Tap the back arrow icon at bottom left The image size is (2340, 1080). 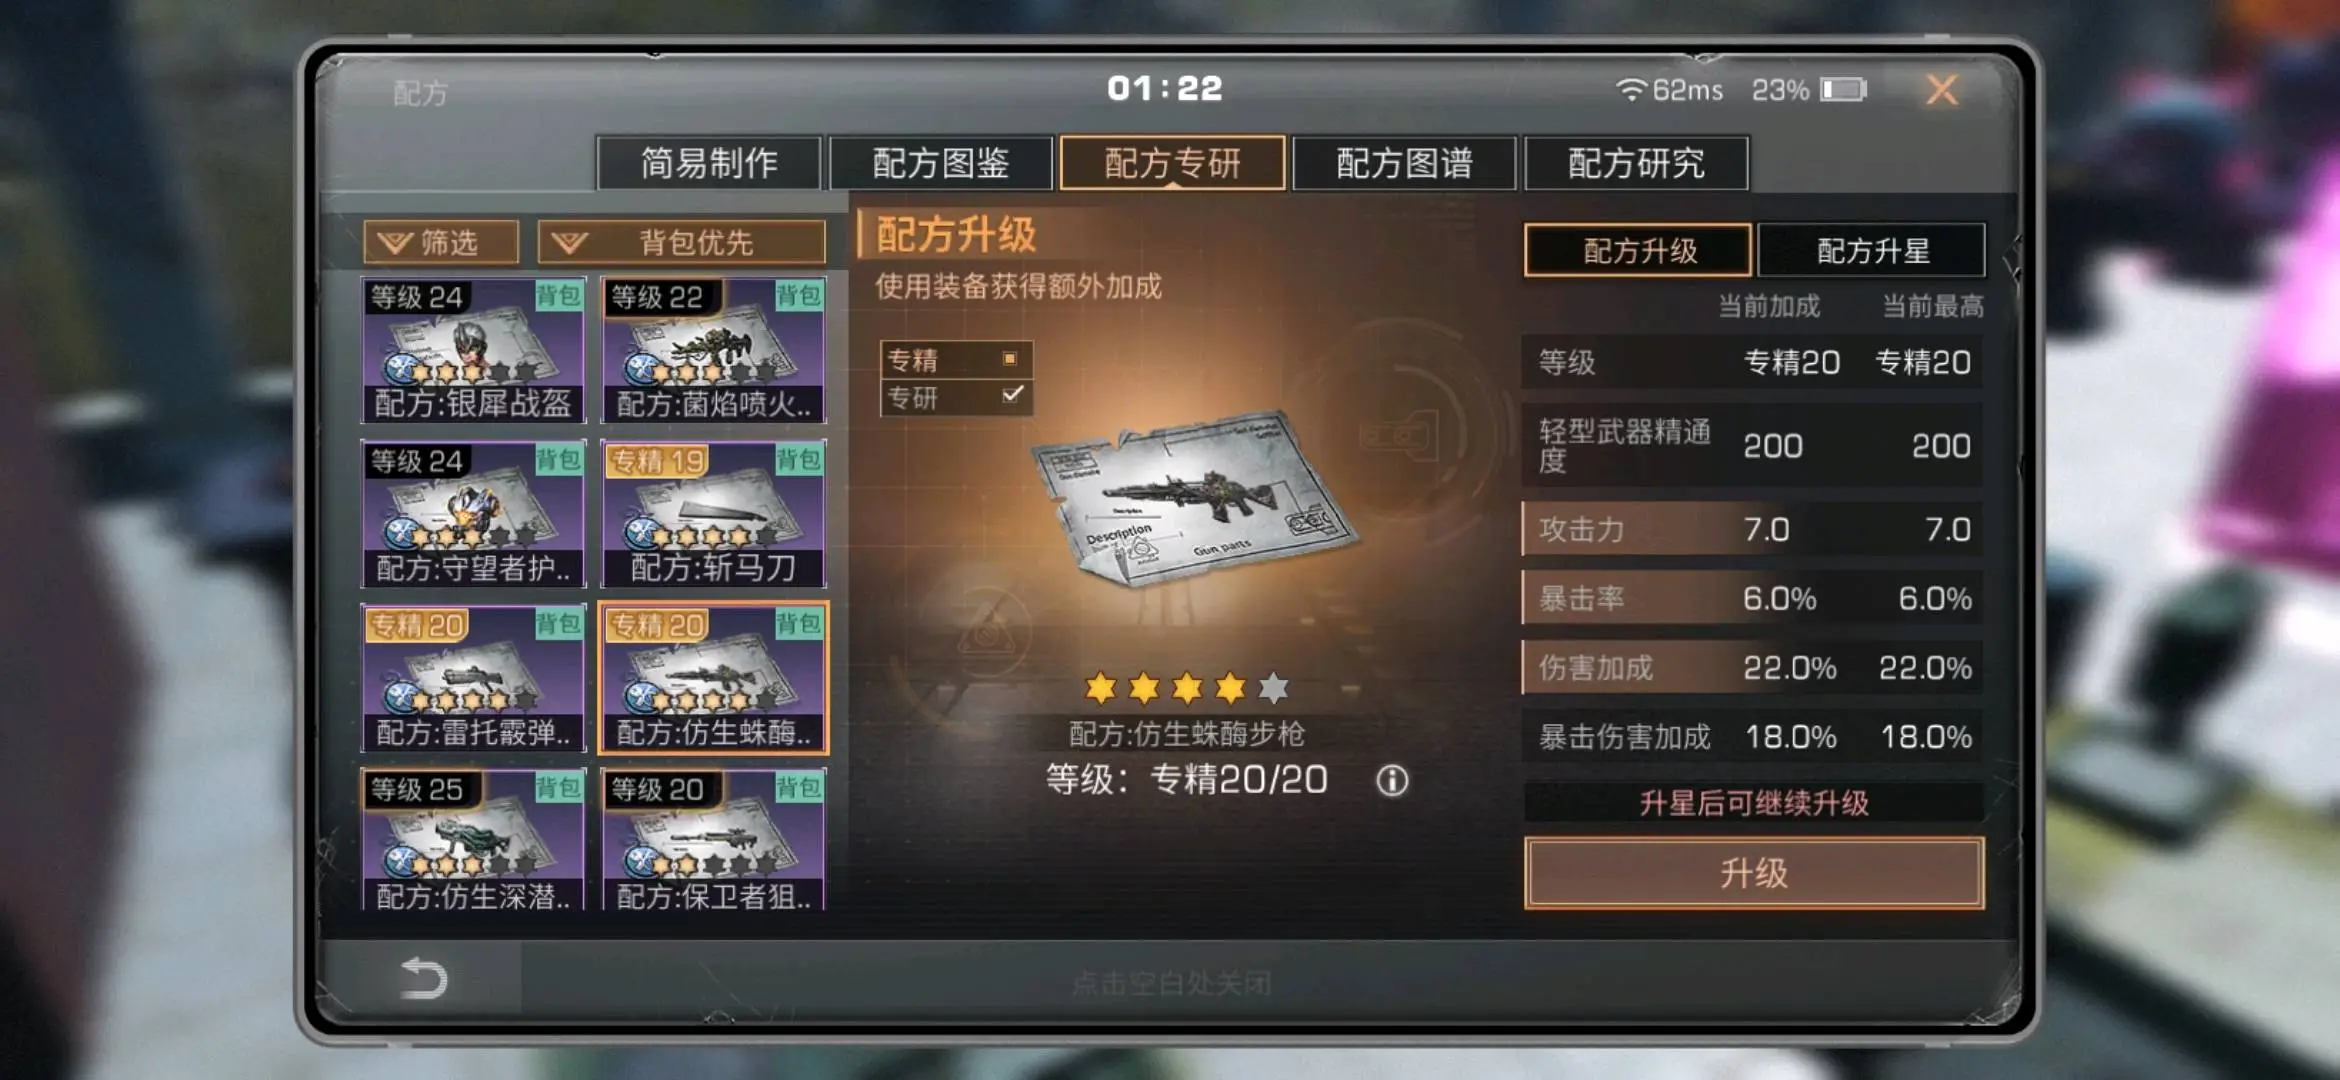click(x=423, y=978)
